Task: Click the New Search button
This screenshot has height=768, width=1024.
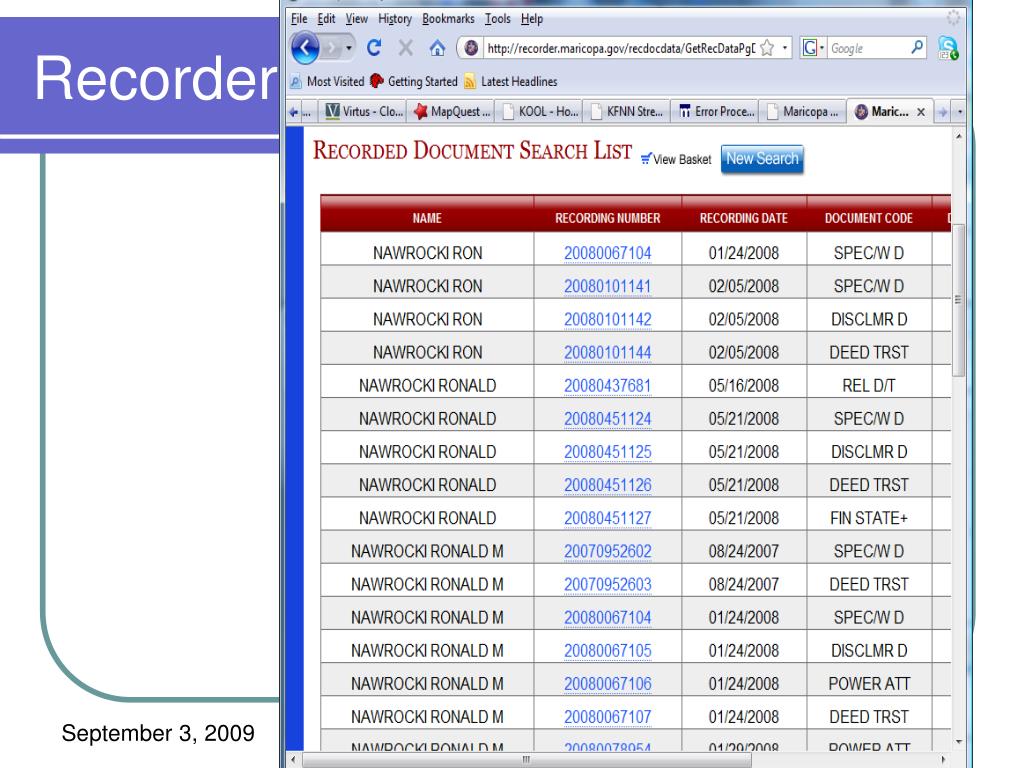Action: pos(762,158)
